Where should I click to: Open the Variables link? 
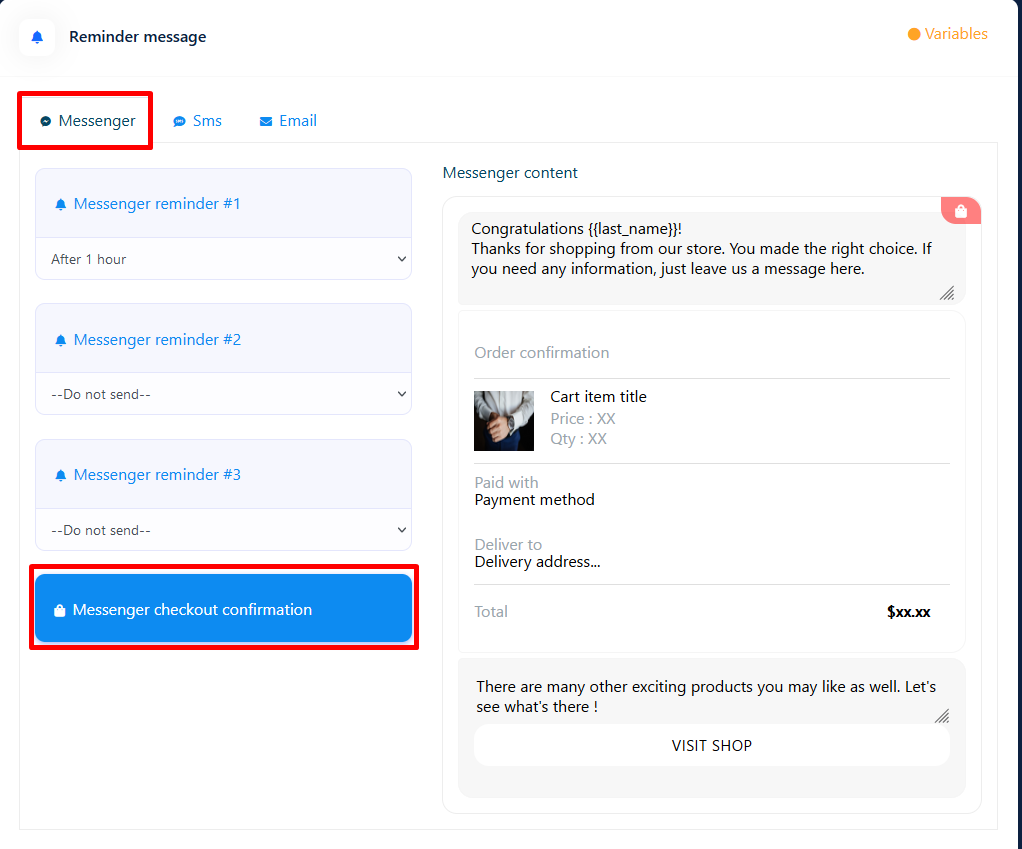tap(955, 34)
